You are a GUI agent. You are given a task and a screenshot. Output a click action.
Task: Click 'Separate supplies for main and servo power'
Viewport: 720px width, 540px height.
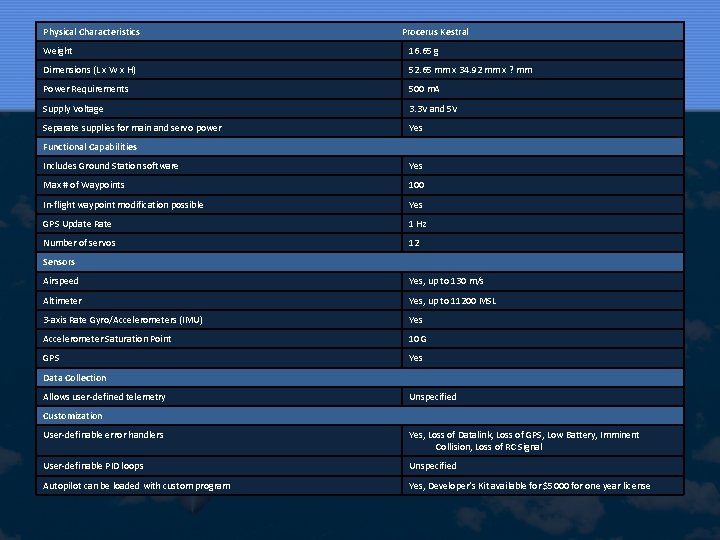click(132, 128)
